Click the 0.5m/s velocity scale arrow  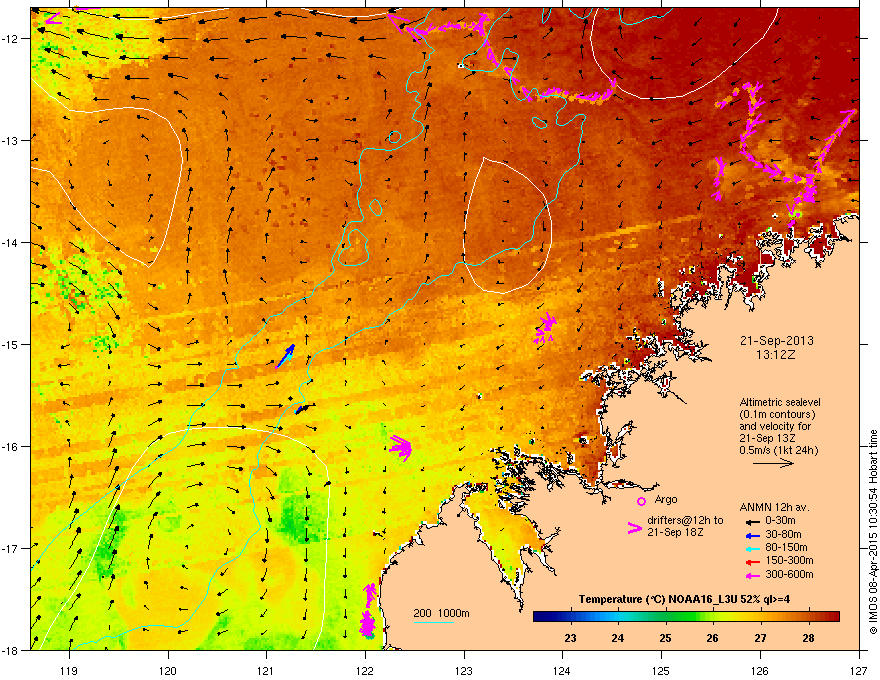773,463
